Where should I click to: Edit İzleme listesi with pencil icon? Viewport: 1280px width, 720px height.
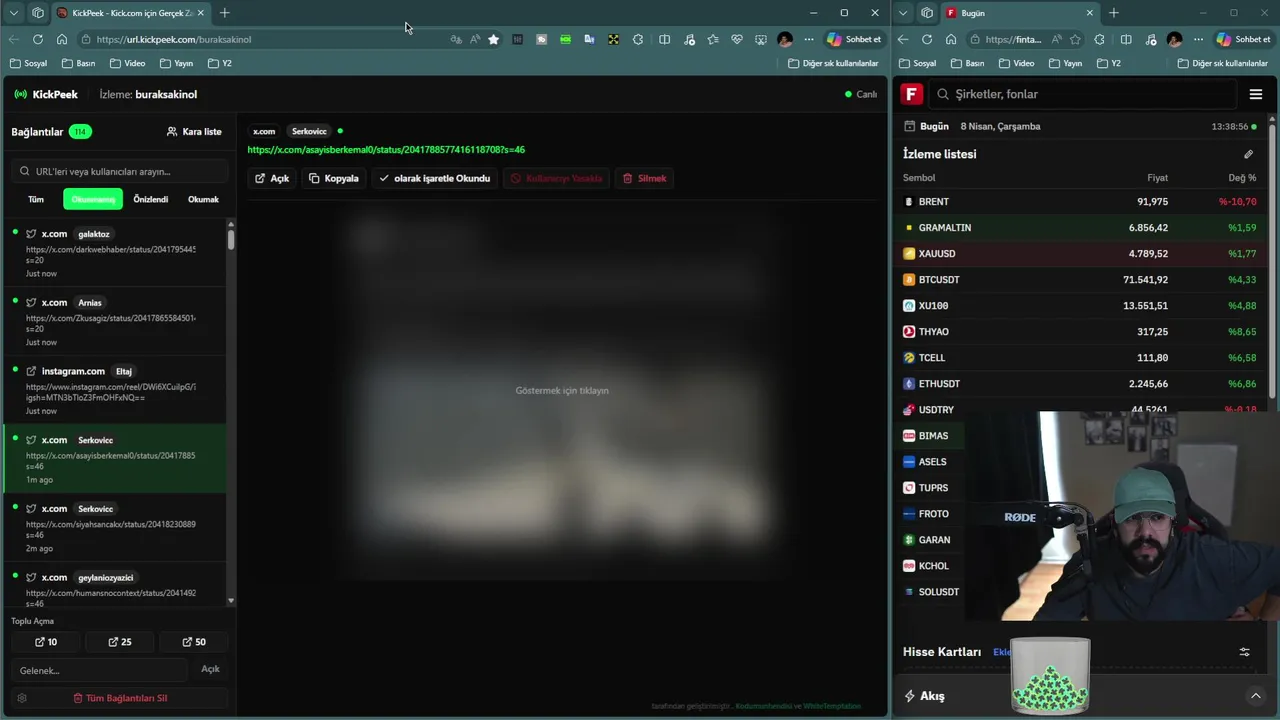click(x=1248, y=154)
